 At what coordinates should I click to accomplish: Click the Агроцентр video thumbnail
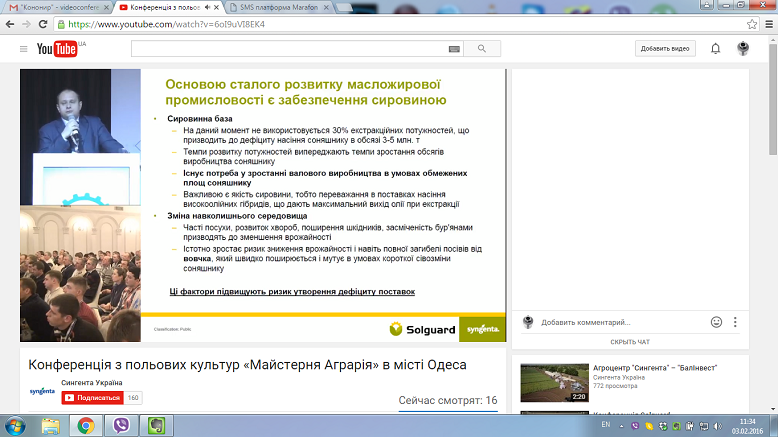(554, 383)
